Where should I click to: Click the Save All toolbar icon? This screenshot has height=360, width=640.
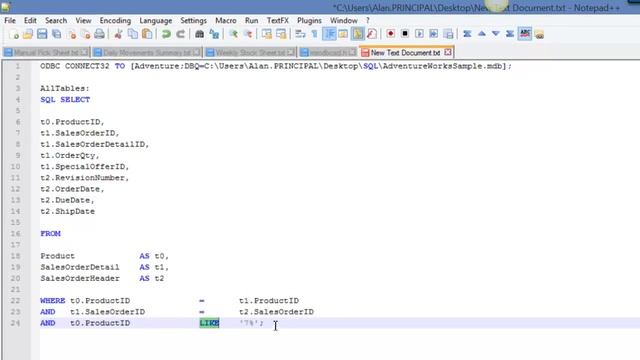click(57, 34)
